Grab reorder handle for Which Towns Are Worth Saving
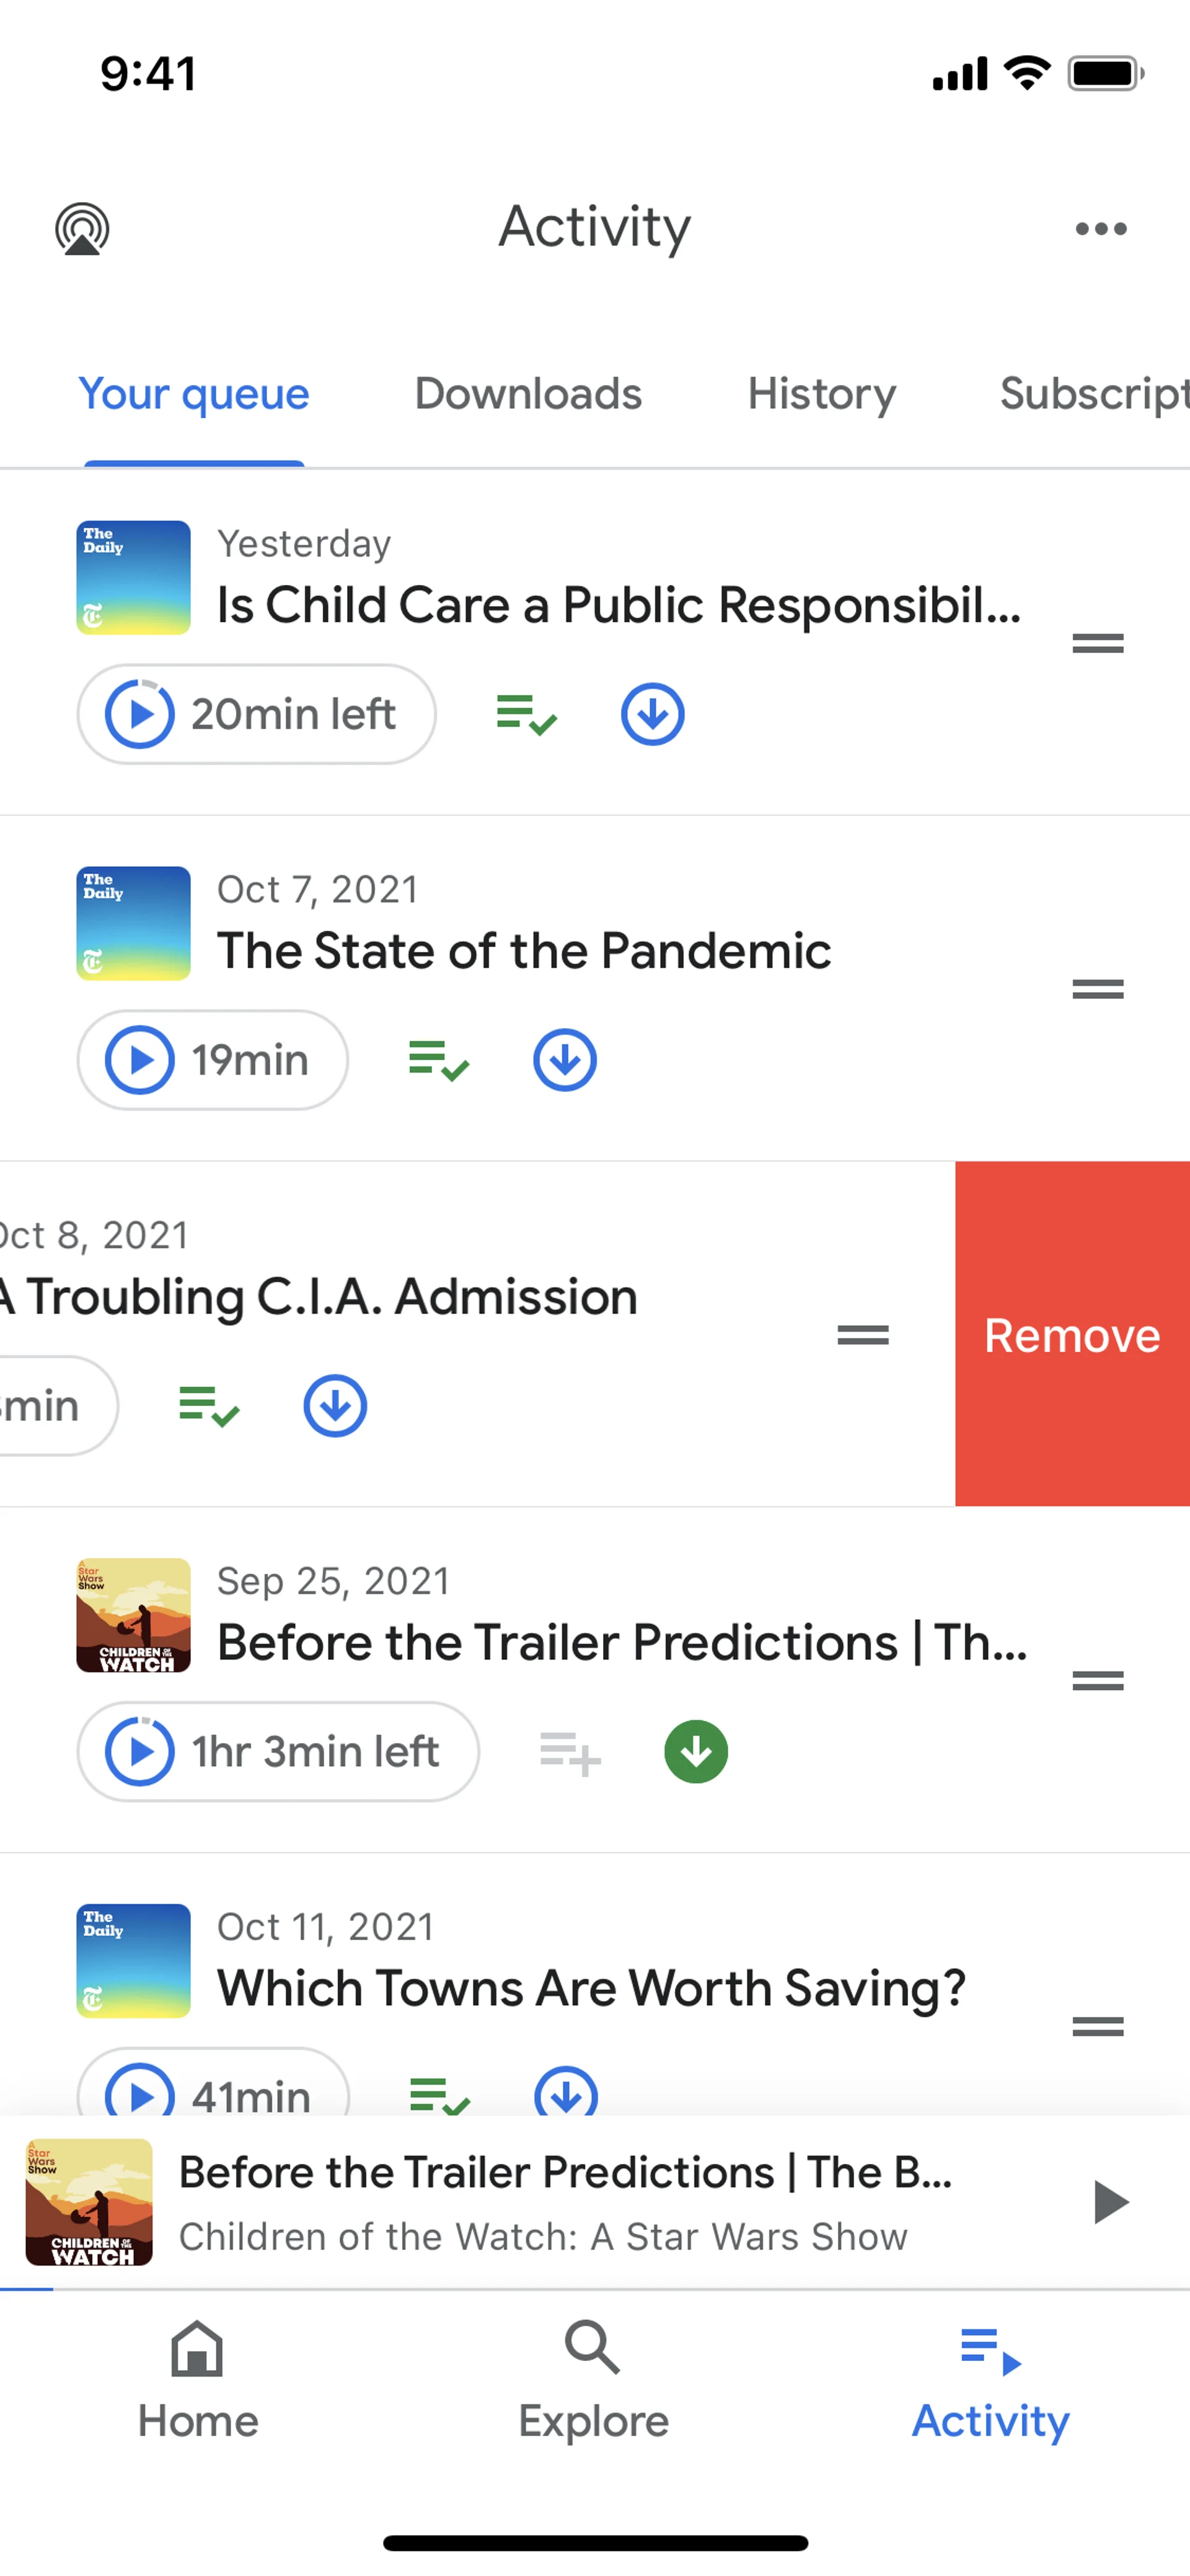1190x2576 pixels. tap(1097, 2027)
